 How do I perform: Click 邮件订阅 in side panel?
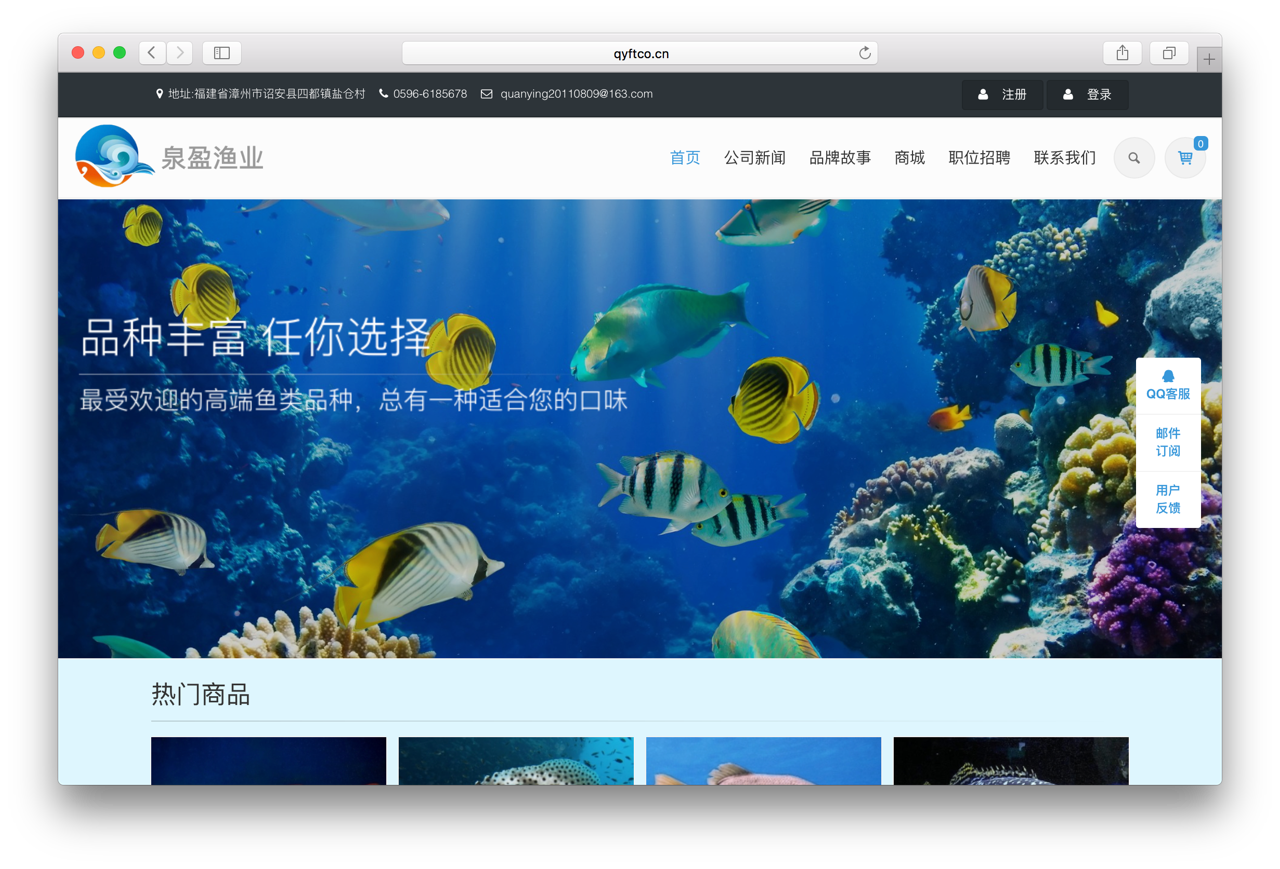[x=1168, y=442]
